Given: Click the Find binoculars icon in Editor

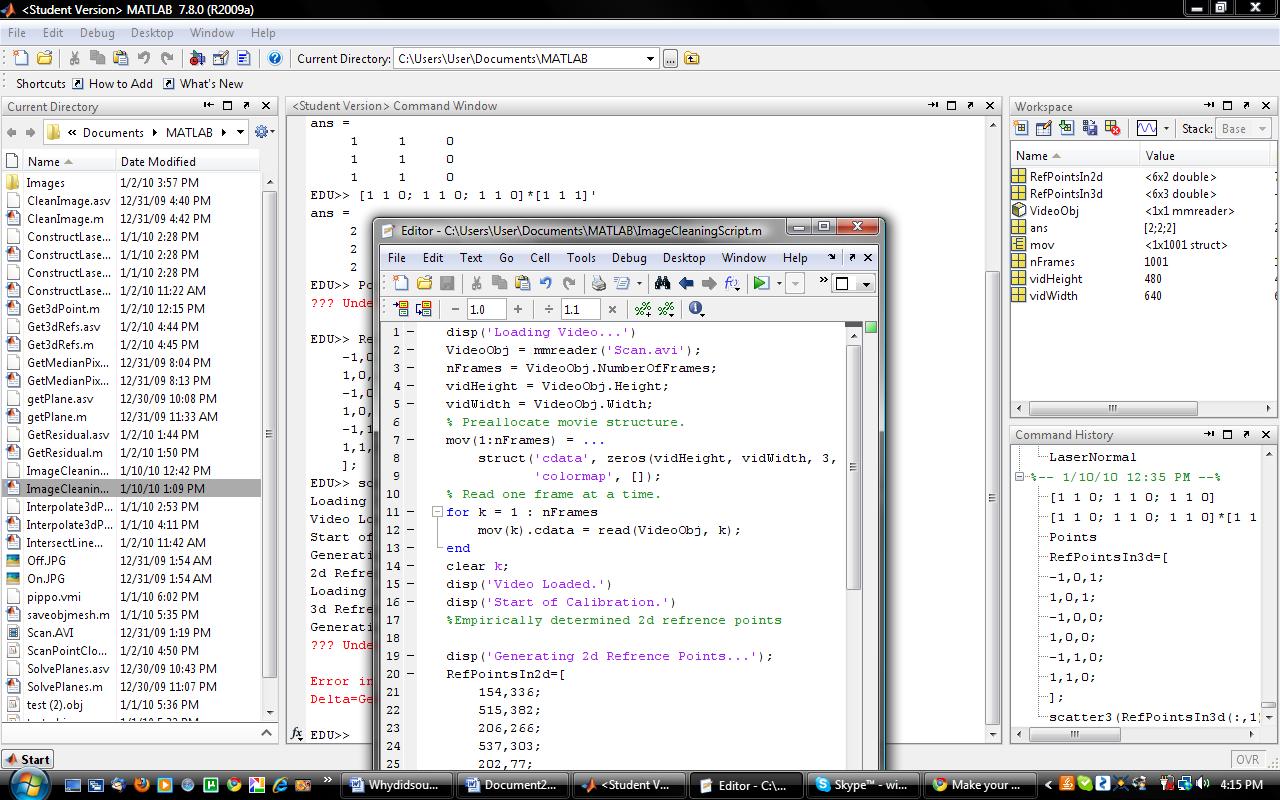Looking at the screenshot, I should coord(662,284).
